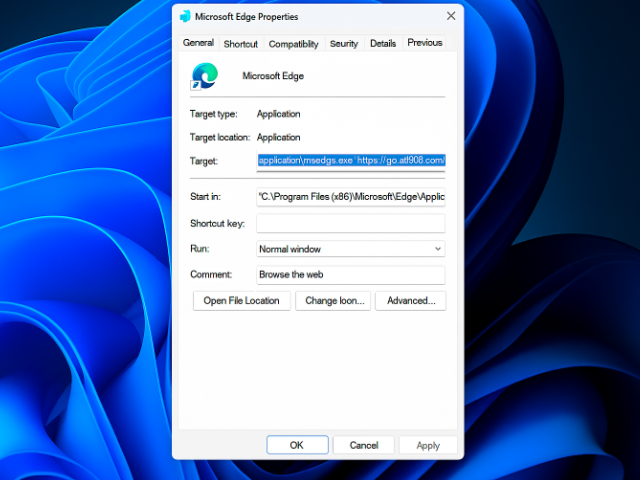Click the large Edge logo beside the shortcut name

tap(205, 76)
